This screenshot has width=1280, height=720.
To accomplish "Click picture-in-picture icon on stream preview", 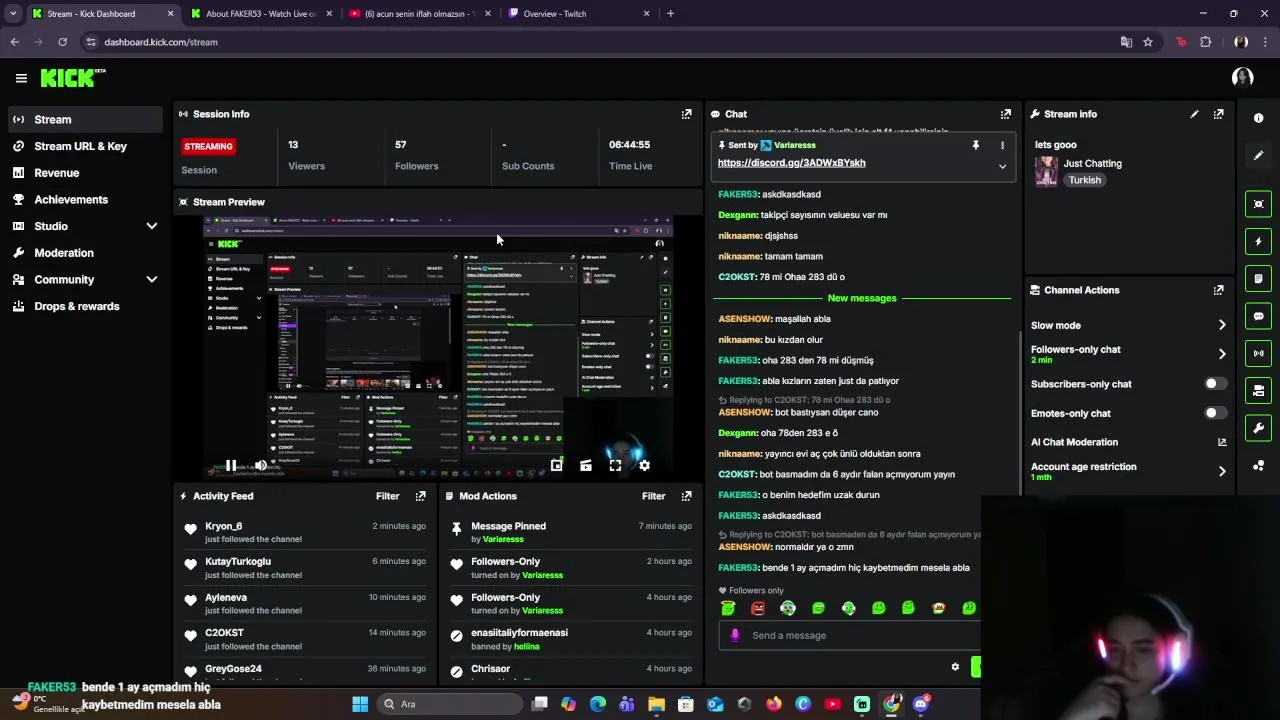I will pyautogui.click(x=557, y=465).
